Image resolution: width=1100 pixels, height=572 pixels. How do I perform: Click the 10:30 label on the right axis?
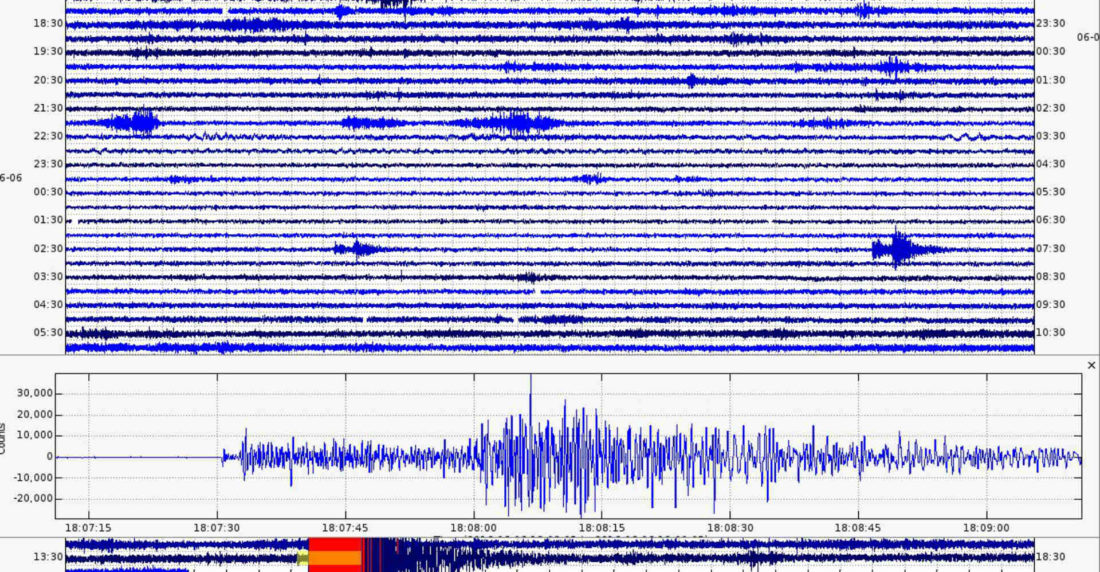click(x=1051, y=333)
